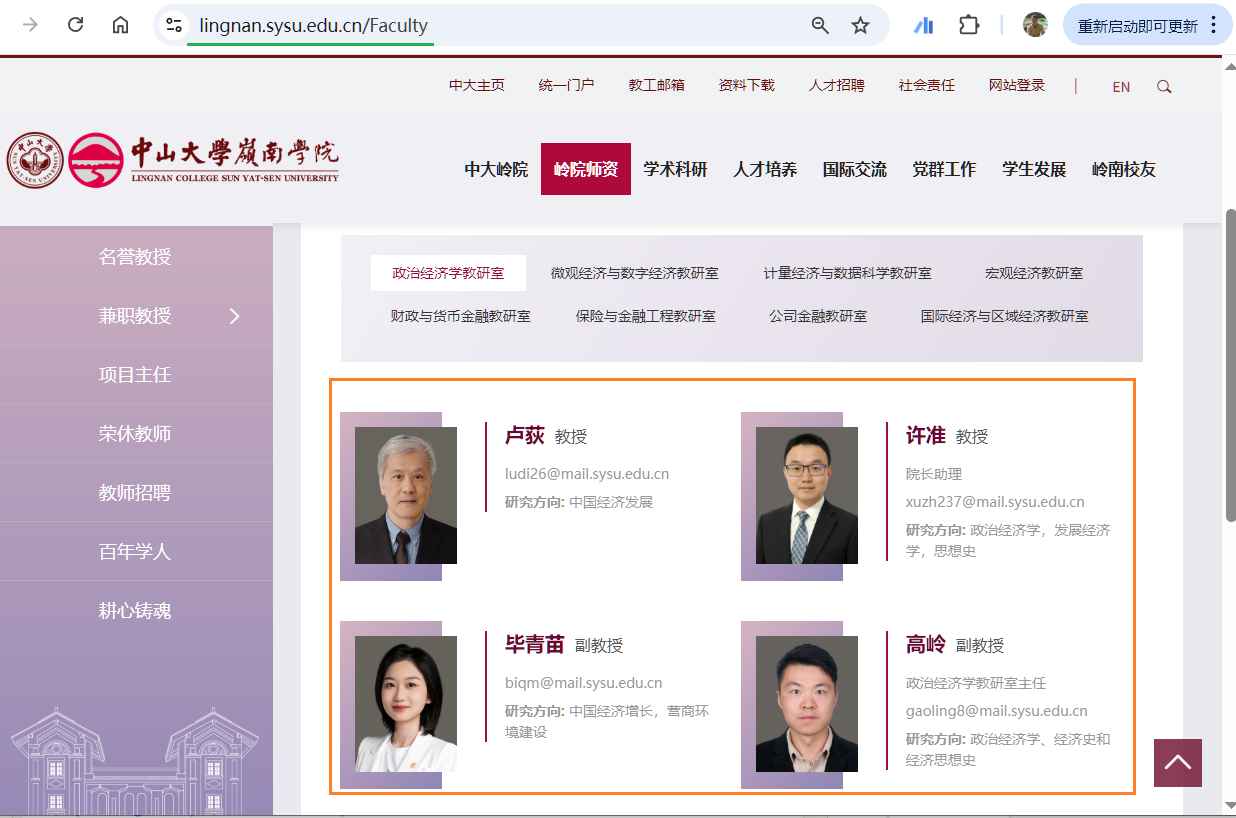Open the browser three-dot menu
The width and height of the screenshot is (1236, 818).
(x=1214, y=25)
